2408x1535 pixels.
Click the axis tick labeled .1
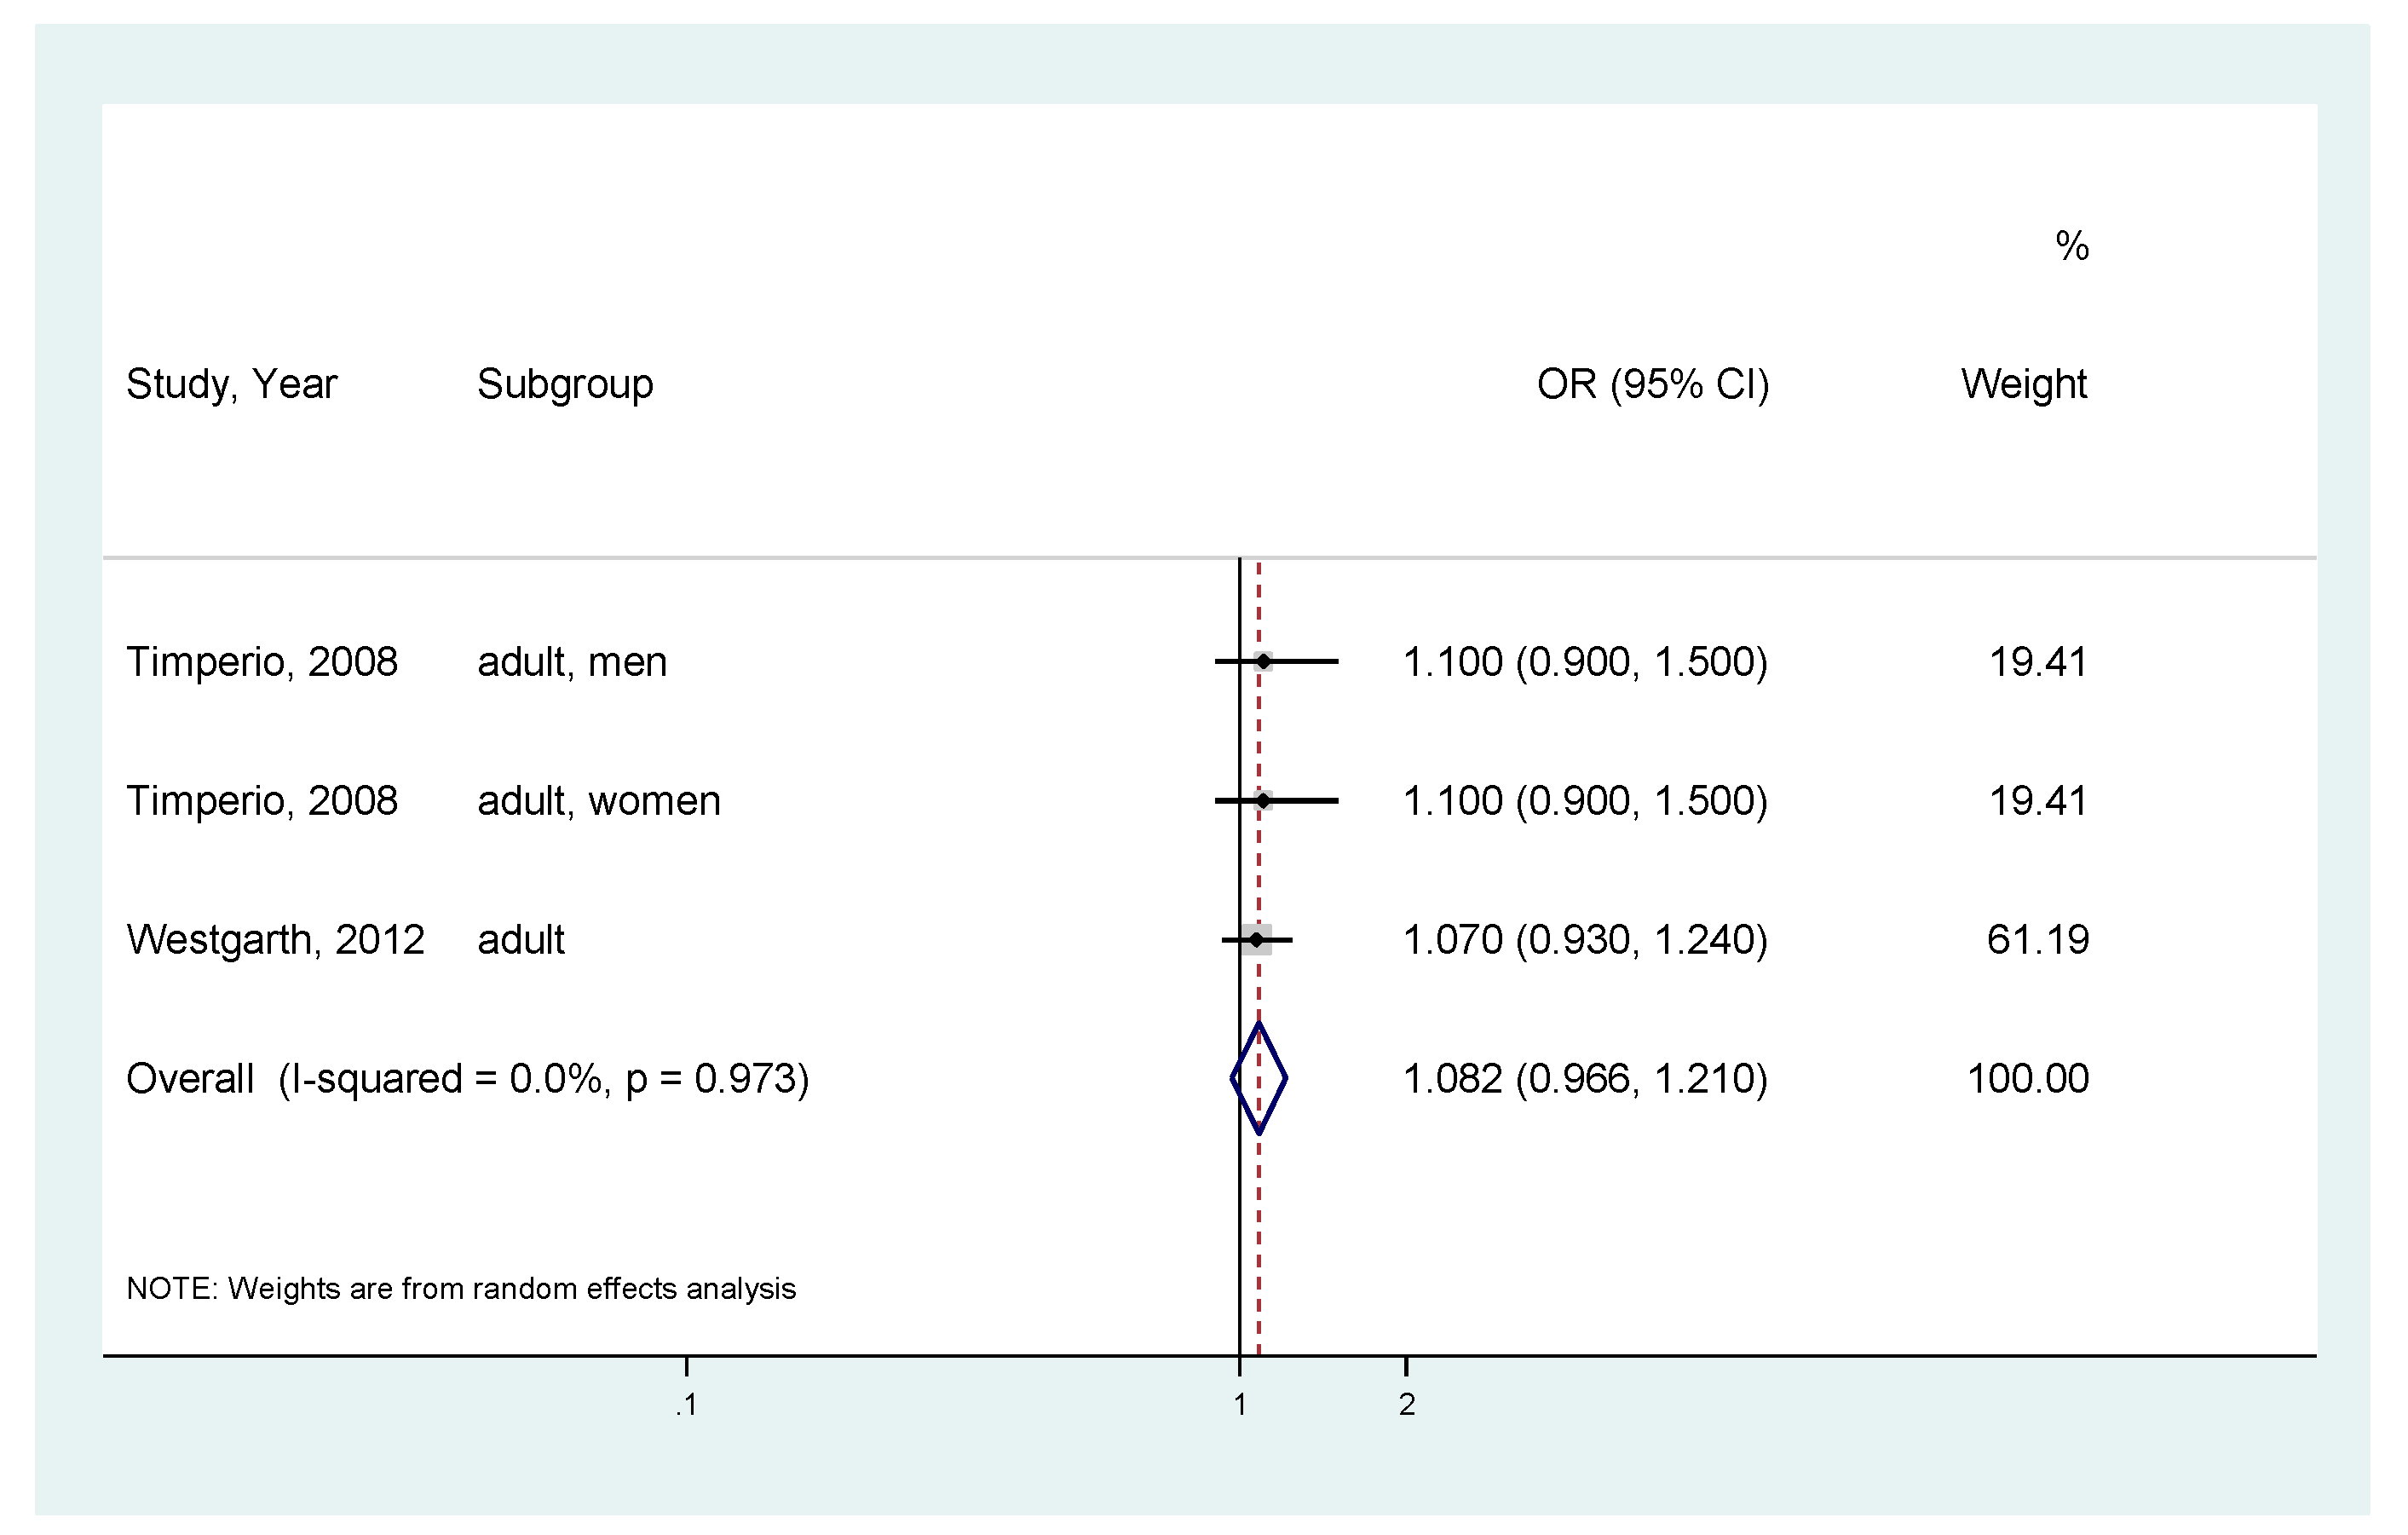click(686, 1404)
